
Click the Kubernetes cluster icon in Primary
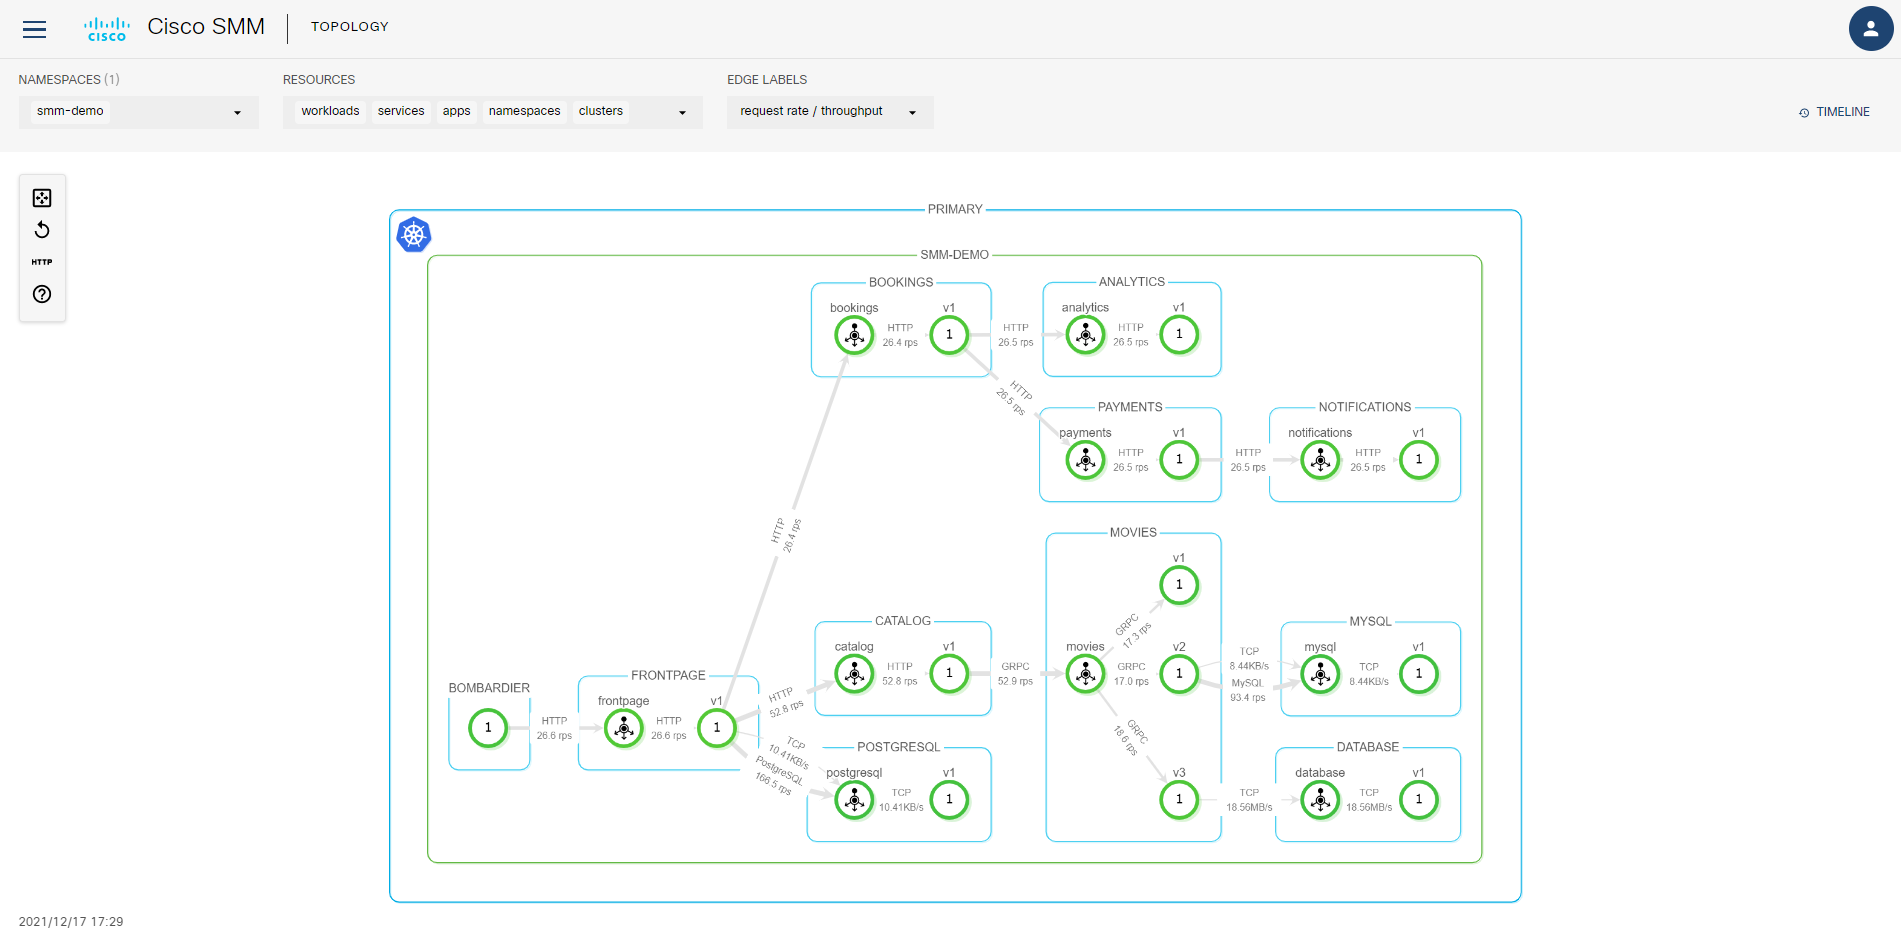tap(414, 235)
